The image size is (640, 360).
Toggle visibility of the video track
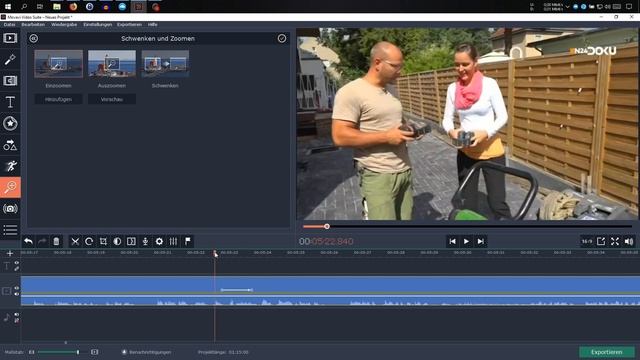[x=17, y=288]
